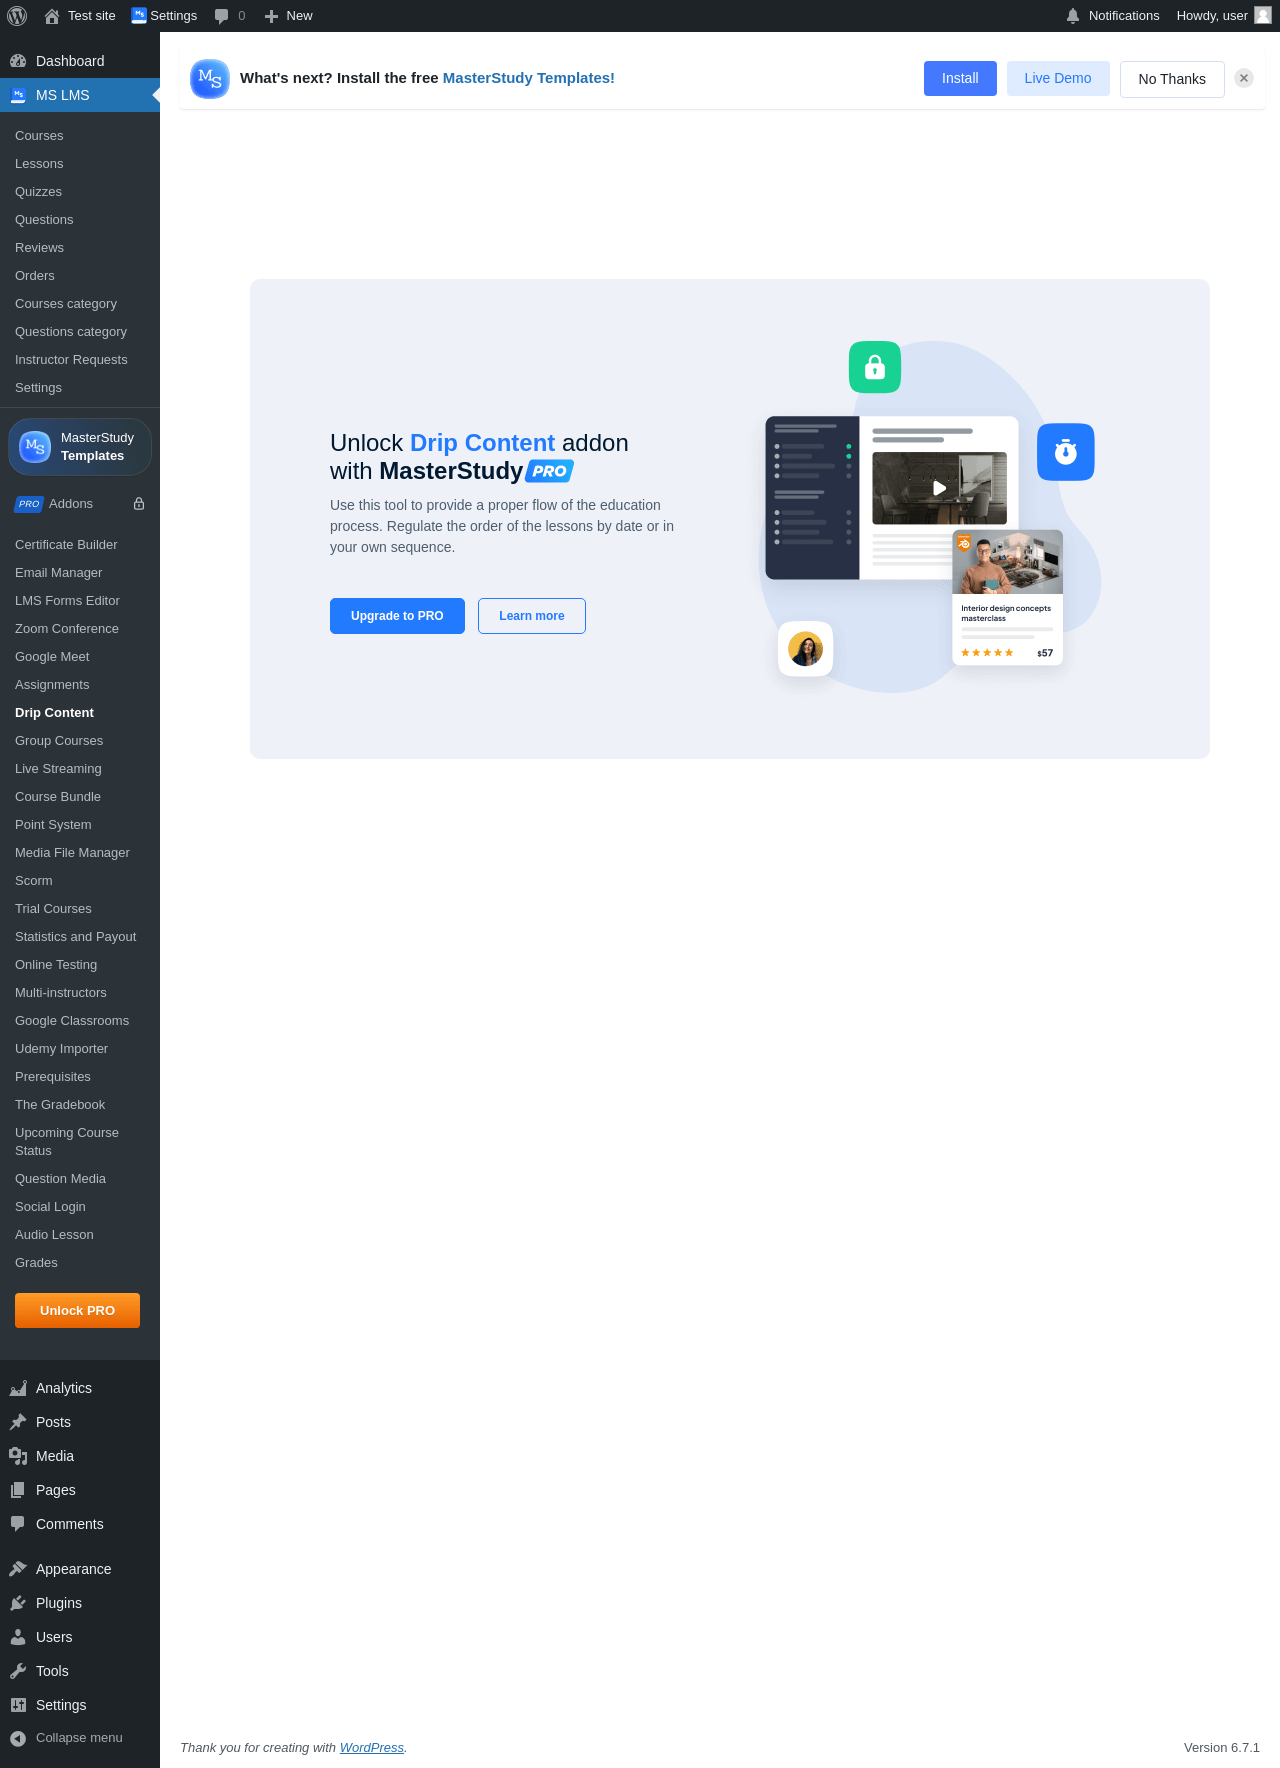The image size is (1280, 1768).
Task: Click the green lock icon in illustration
Action: (875, 367)
